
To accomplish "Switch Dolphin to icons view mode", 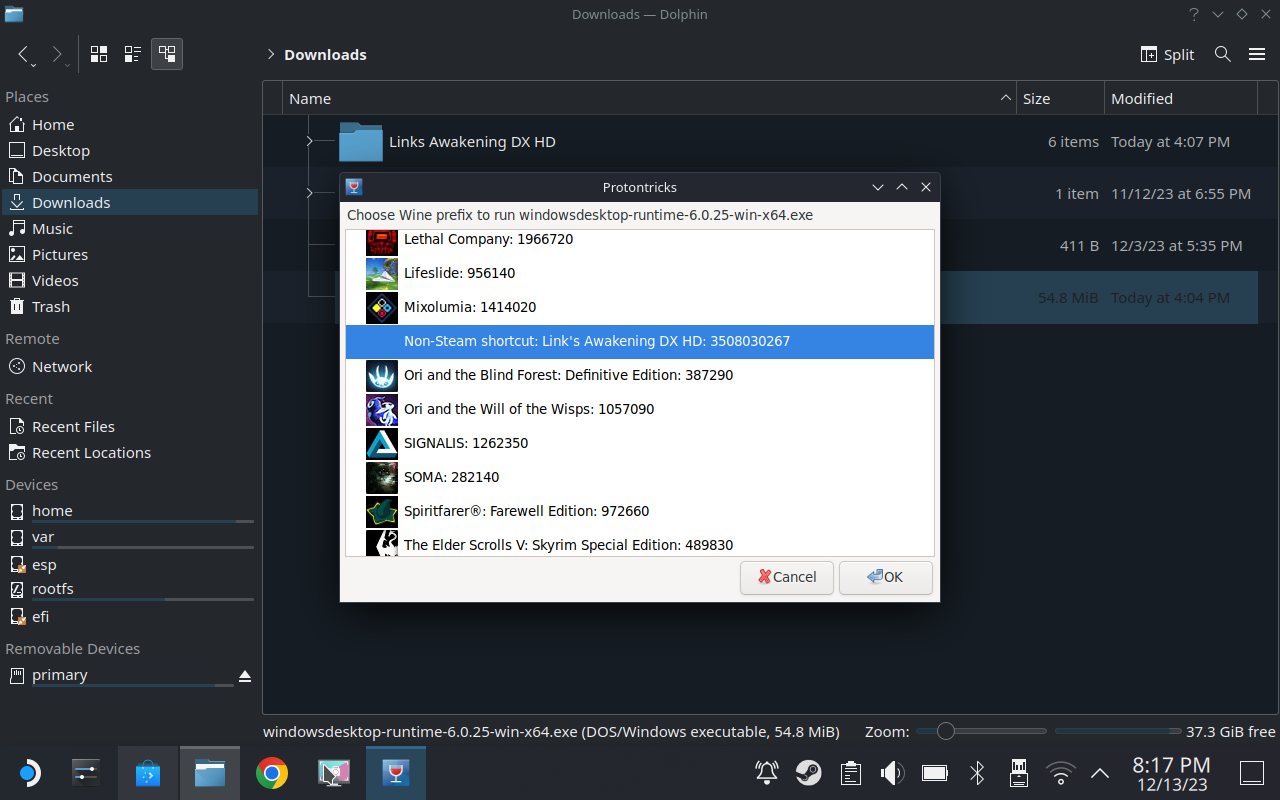I will pos(99,54).
